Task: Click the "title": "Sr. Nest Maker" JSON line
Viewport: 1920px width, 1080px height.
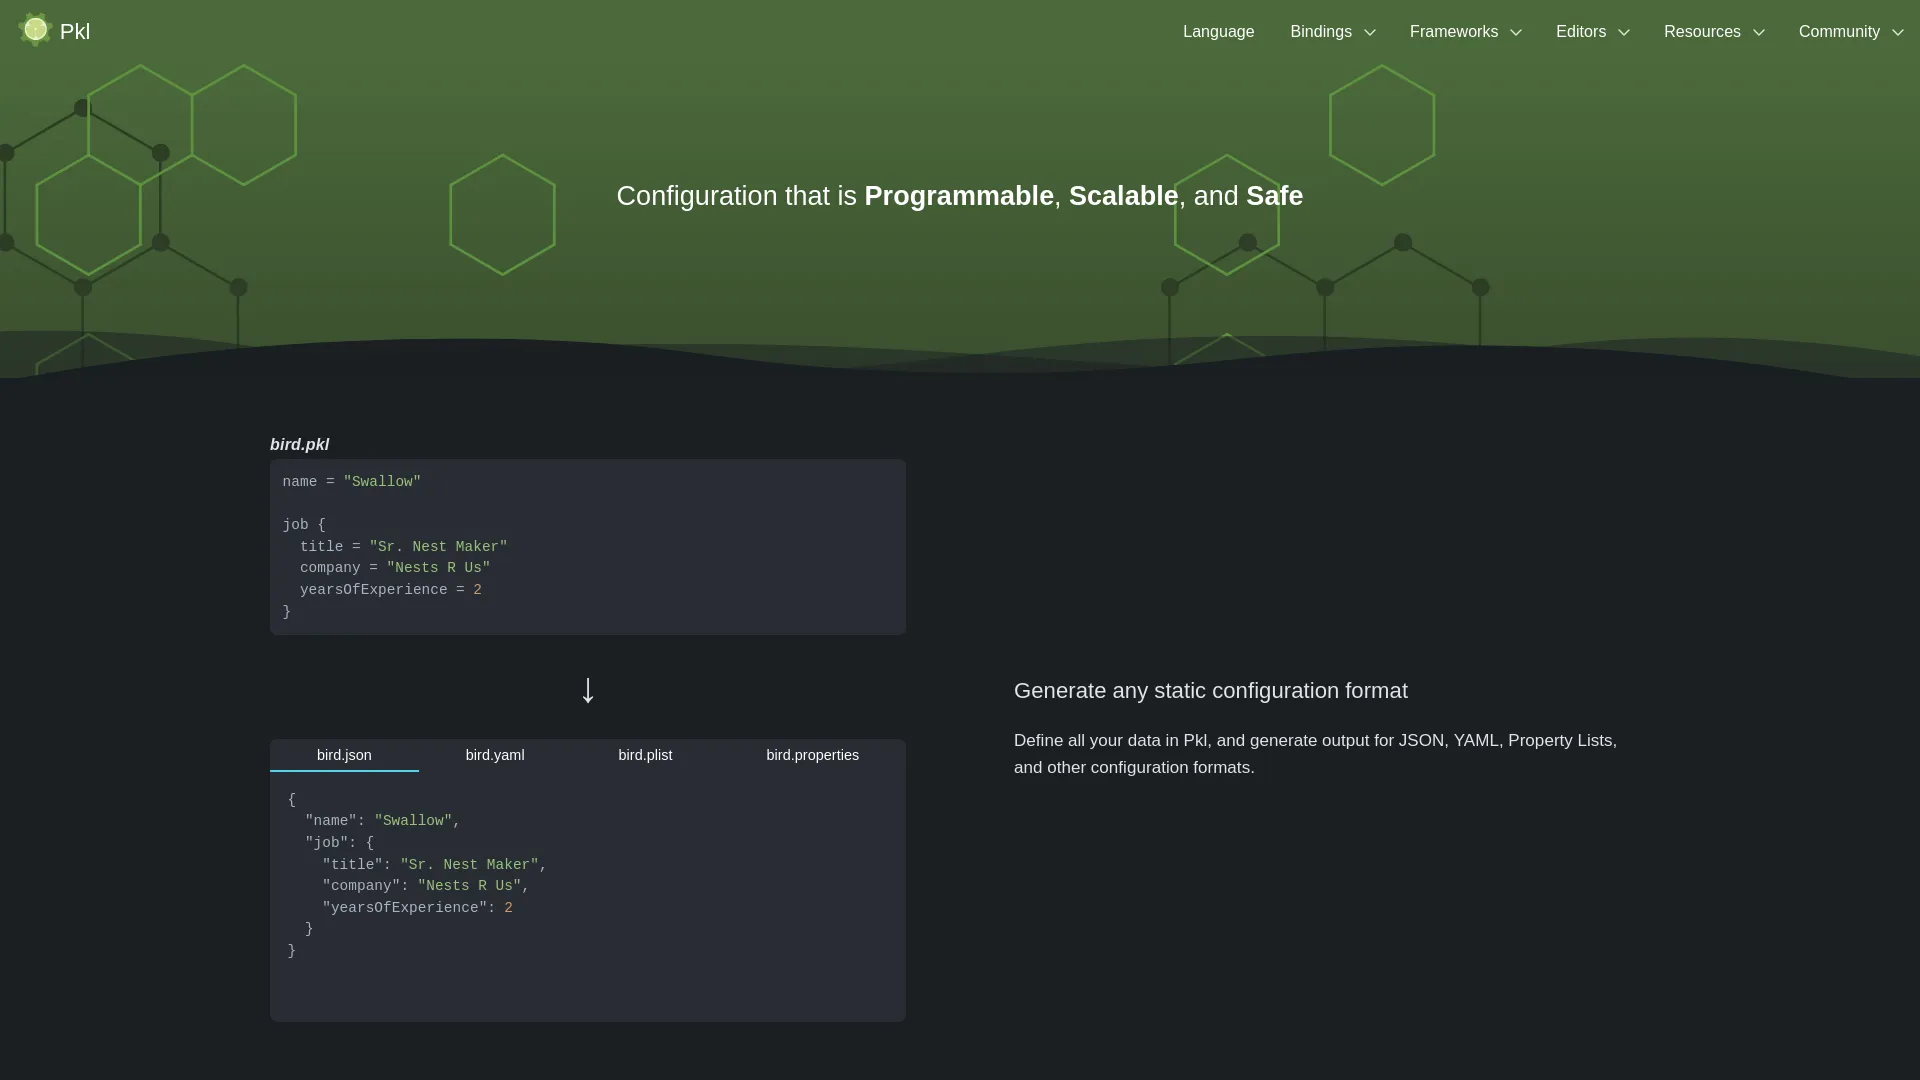Action: [x=435, y=865]
